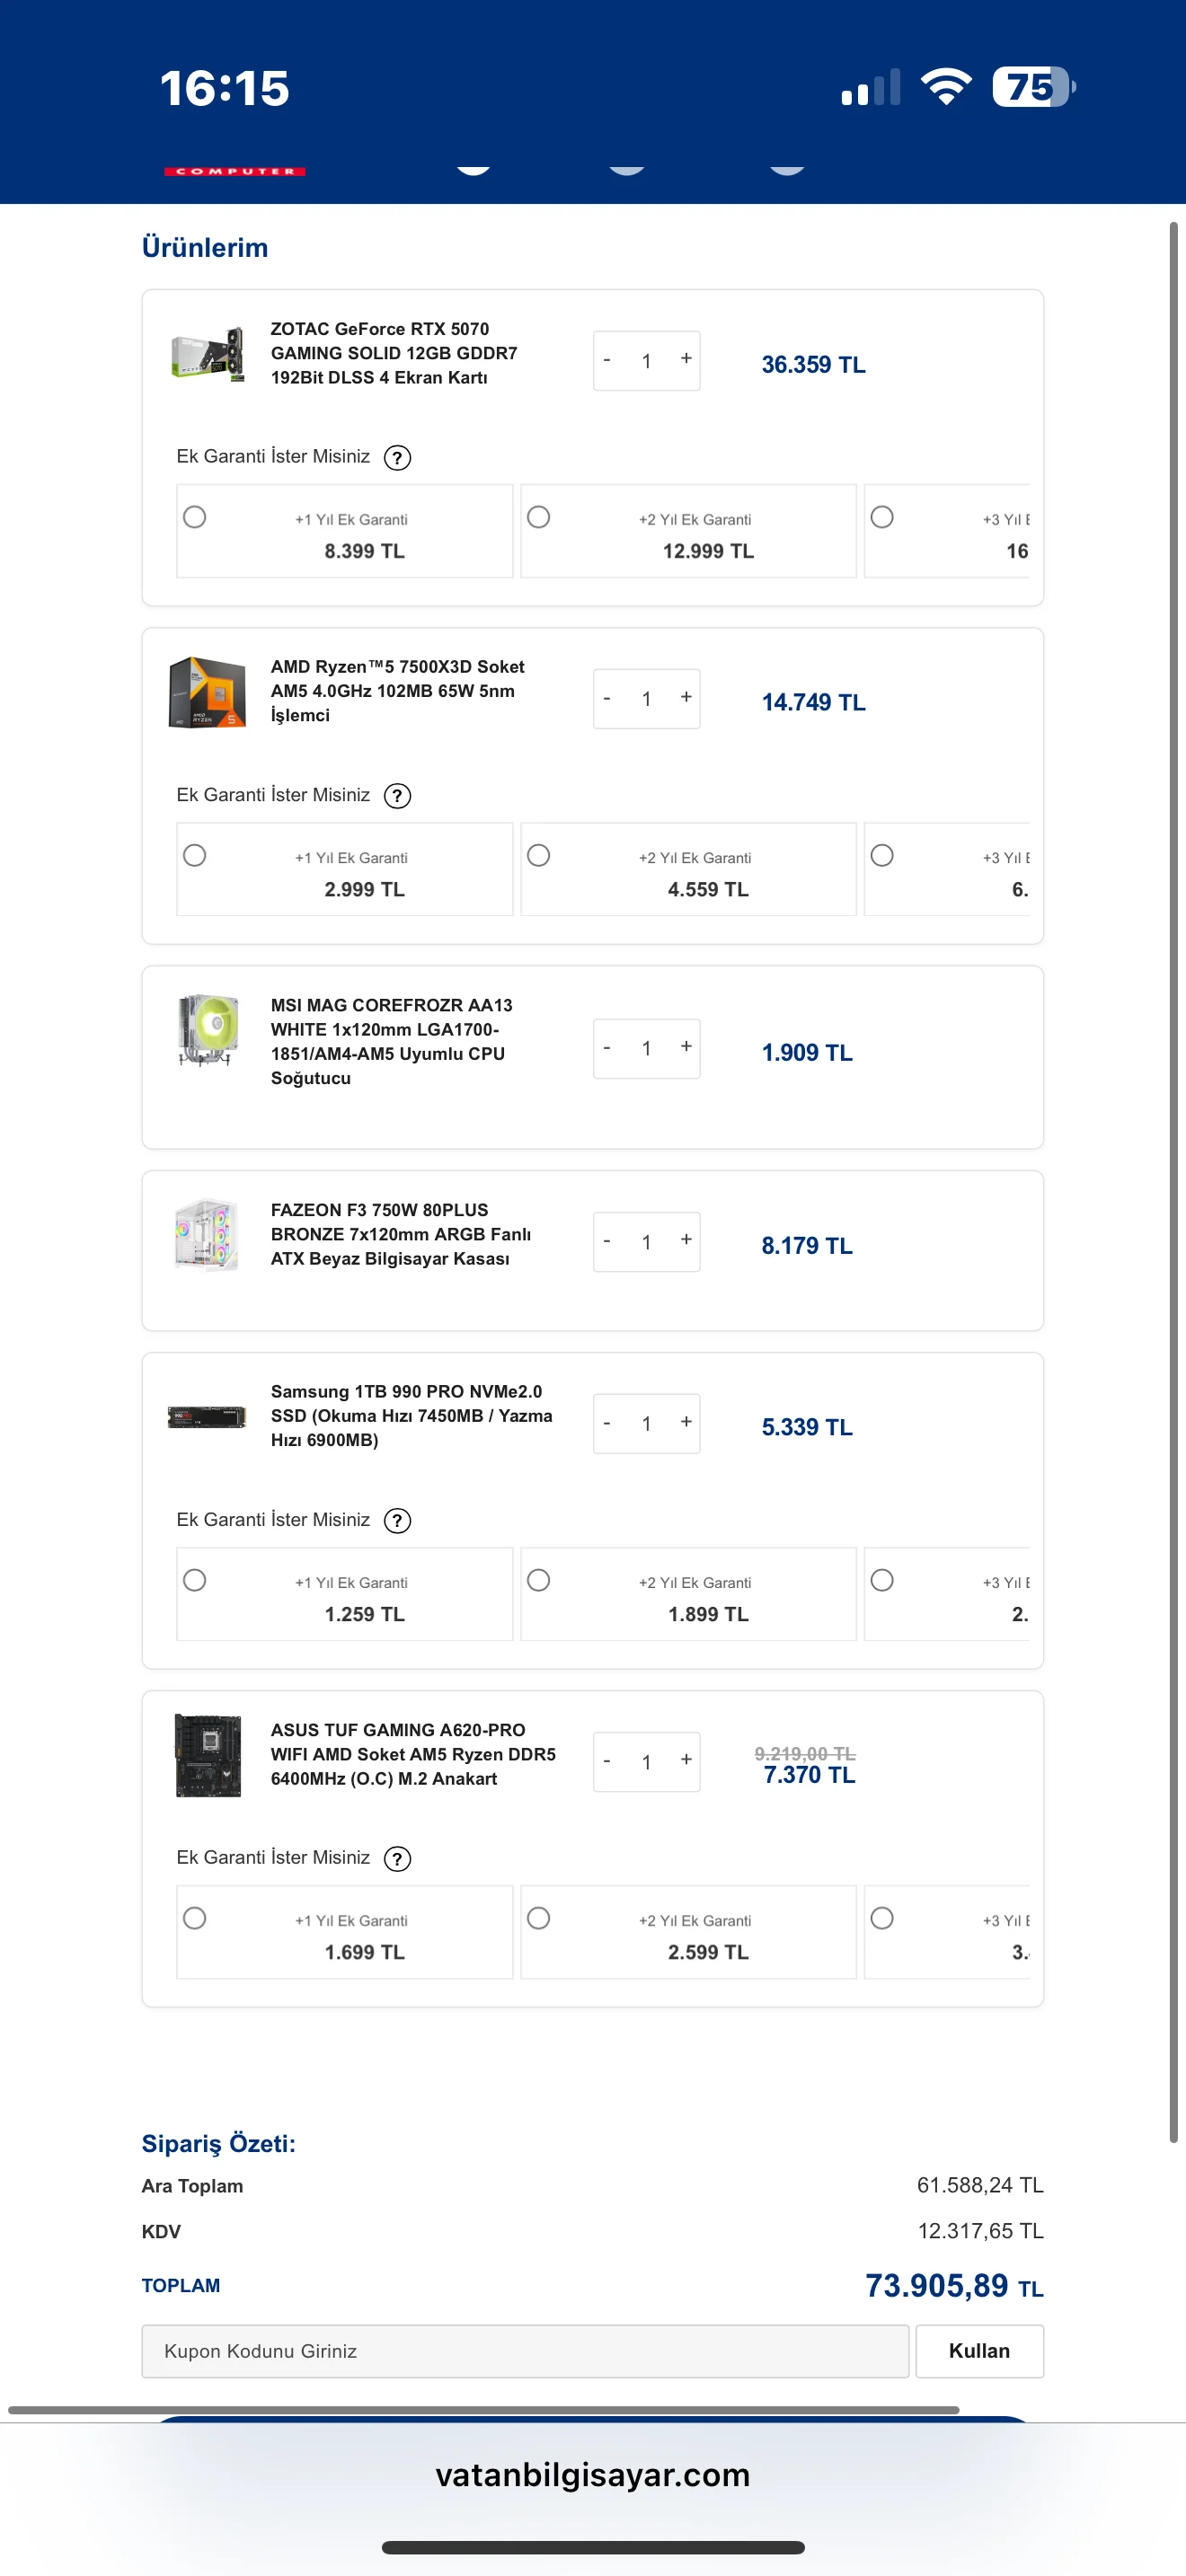The height and width of the screenshot is (2576, 1186).
Task: Select +1 year warranty for ZOTAC RTX 5070
Action: pyautogui.click(x=195, y=517)
